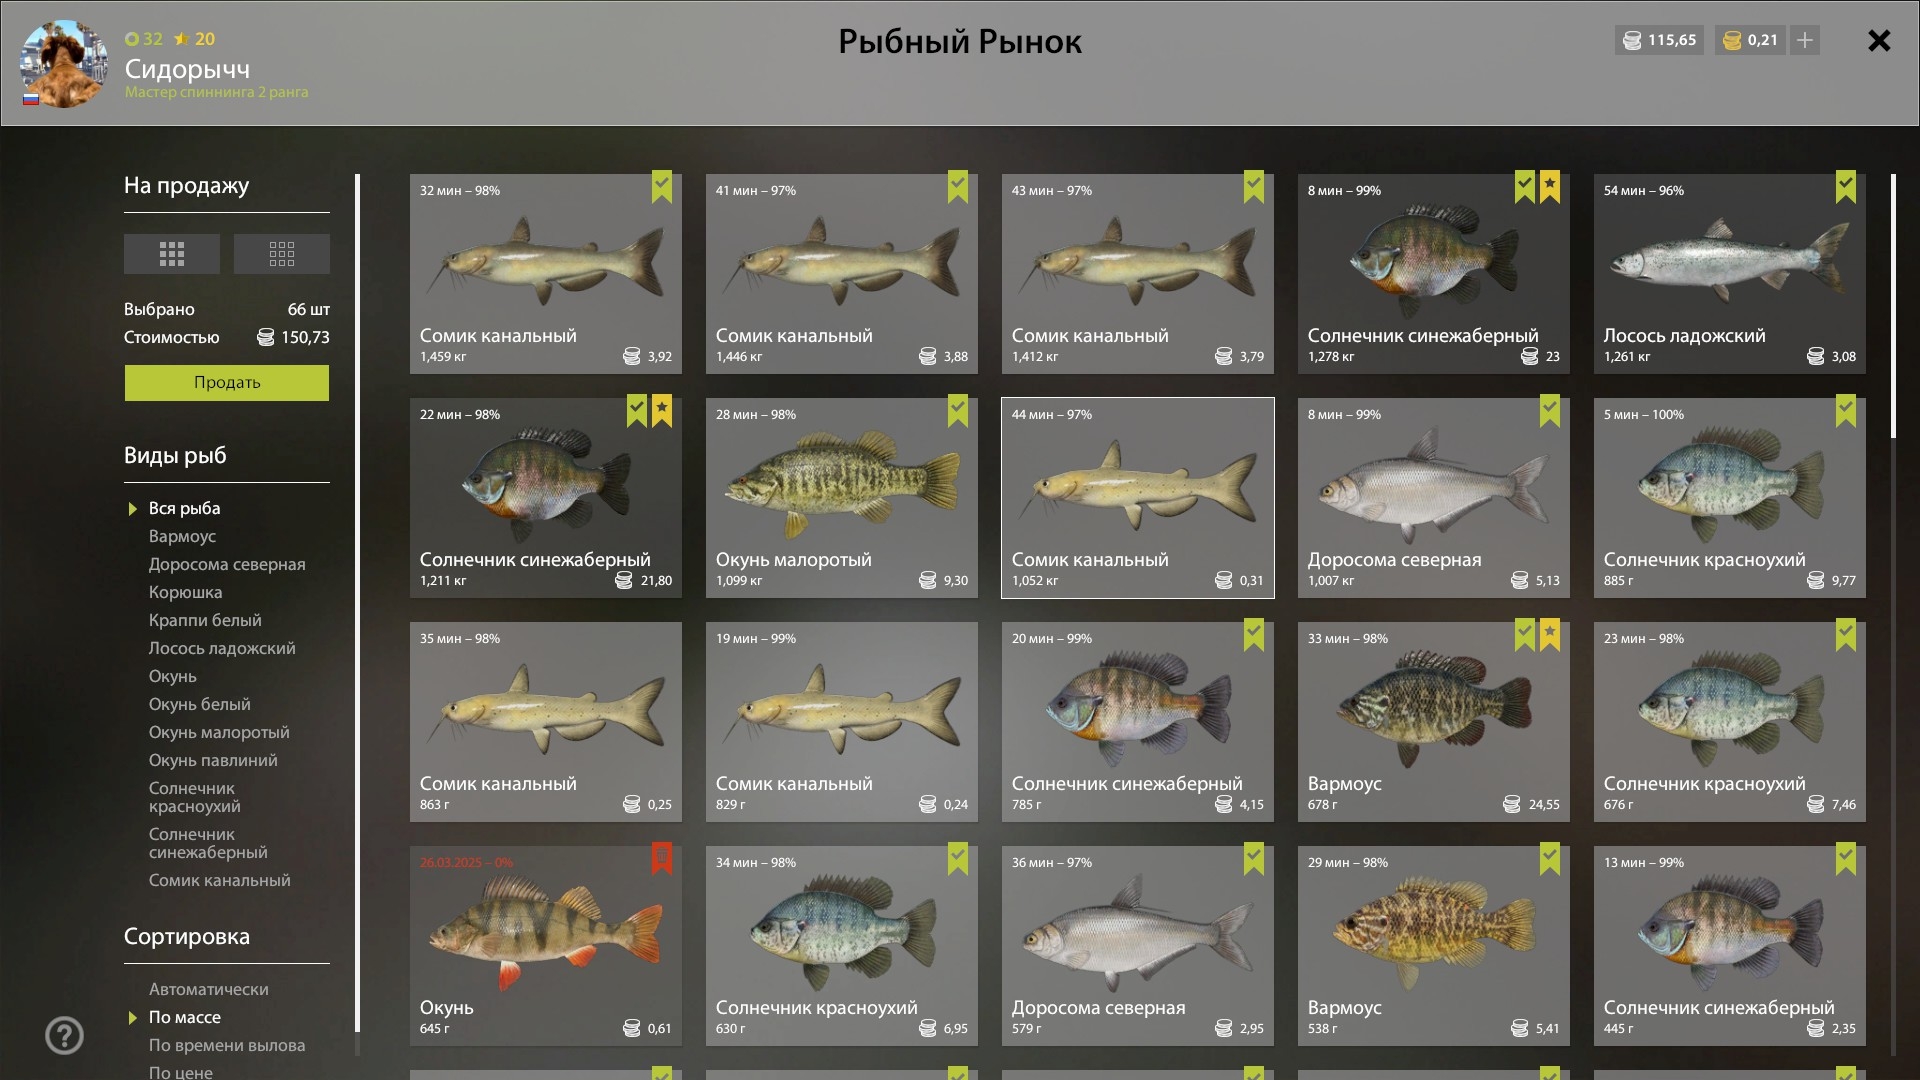
Task: Click the silver coins balance 115,65
Action: pyautogui.click(x=1660, y=40)
